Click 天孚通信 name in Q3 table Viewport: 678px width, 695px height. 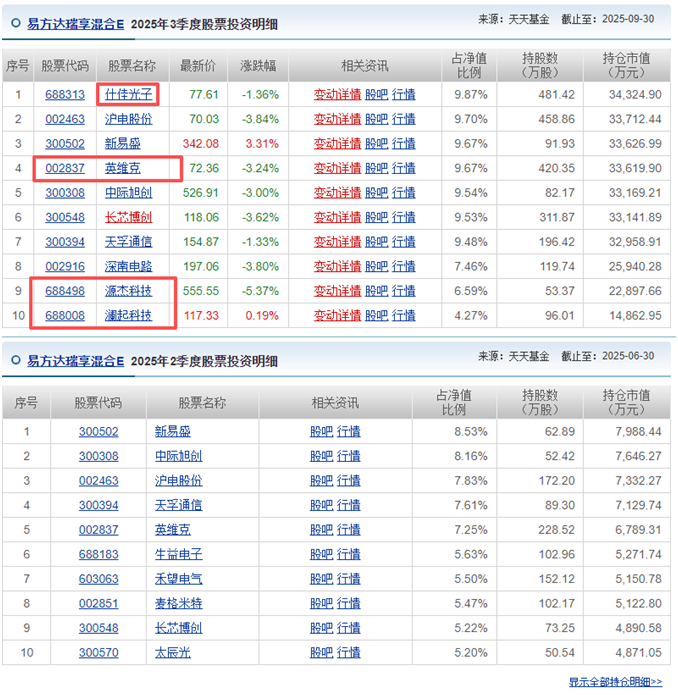pyautogui.click(x=129, y=242)
